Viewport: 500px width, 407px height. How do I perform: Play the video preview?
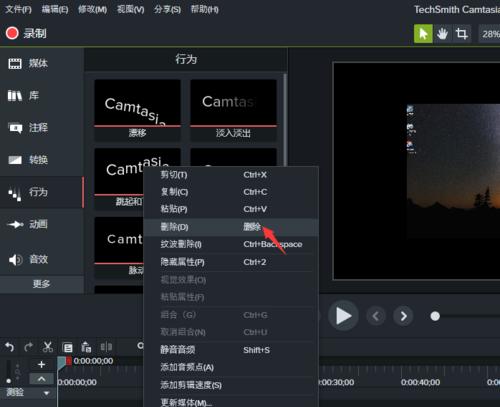[343, 316]
